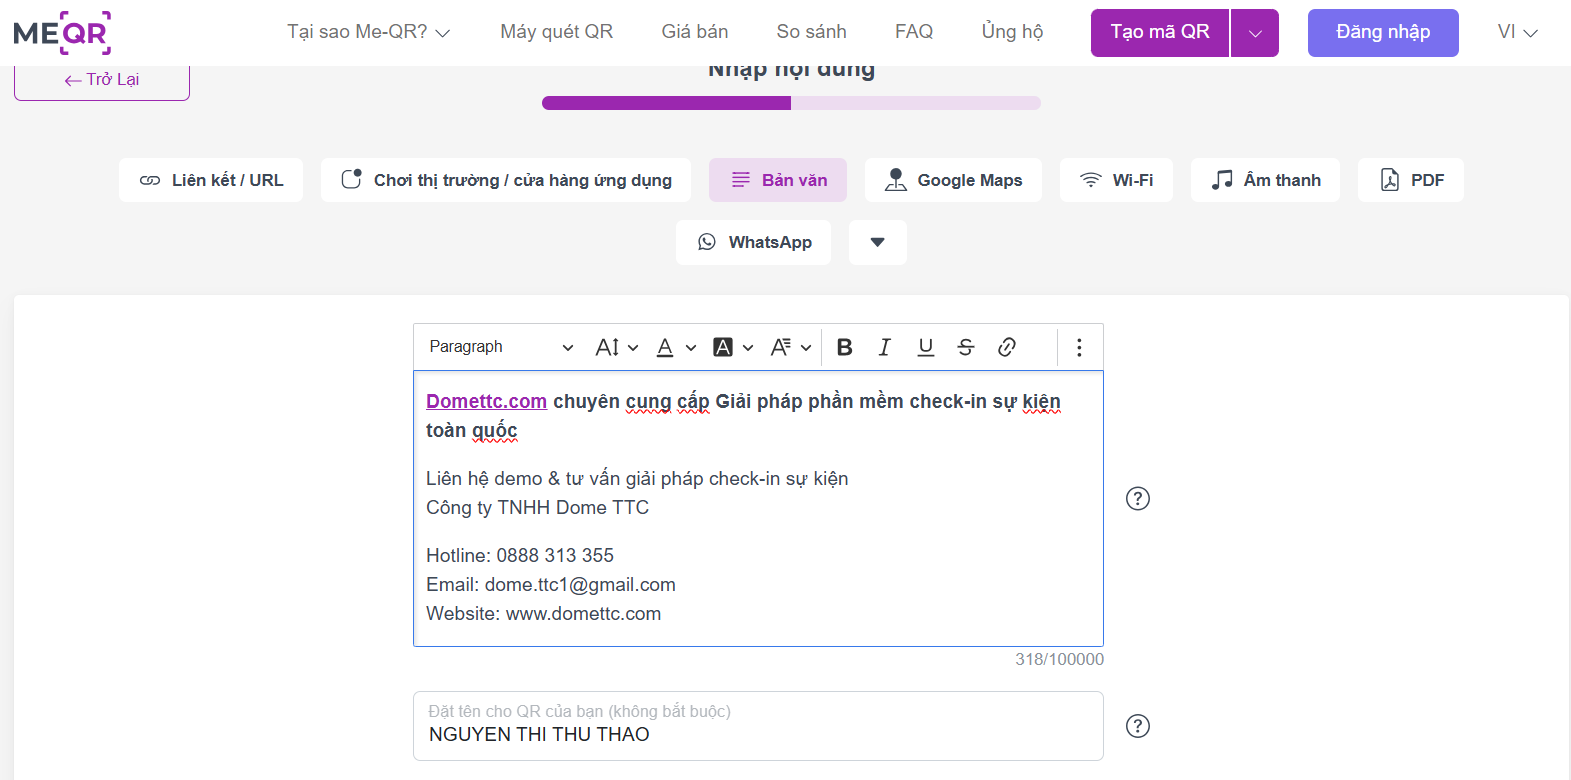1571x780 pixels.
Task: Select the Wi-Fi QR type
Action: 1116,180
